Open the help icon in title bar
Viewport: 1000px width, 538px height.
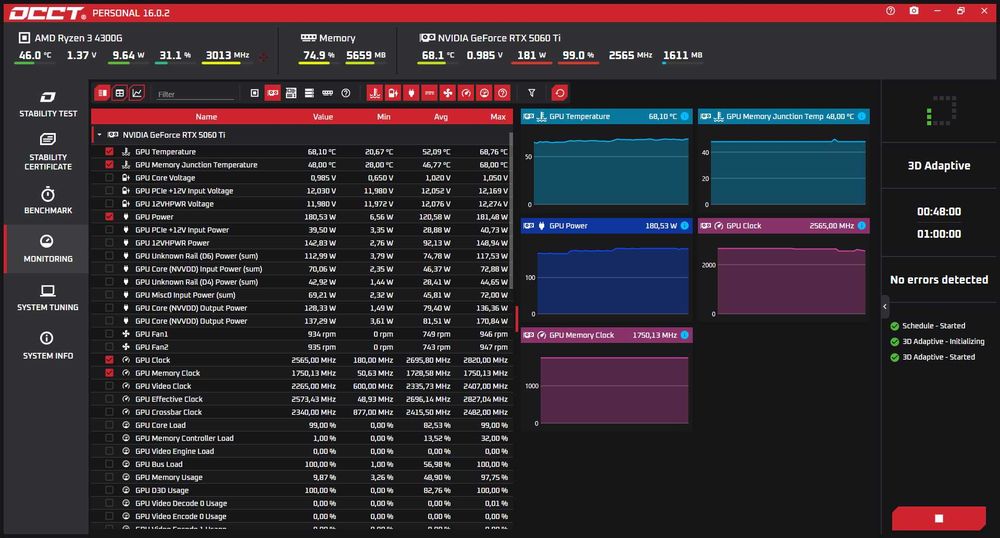[890, 11]
